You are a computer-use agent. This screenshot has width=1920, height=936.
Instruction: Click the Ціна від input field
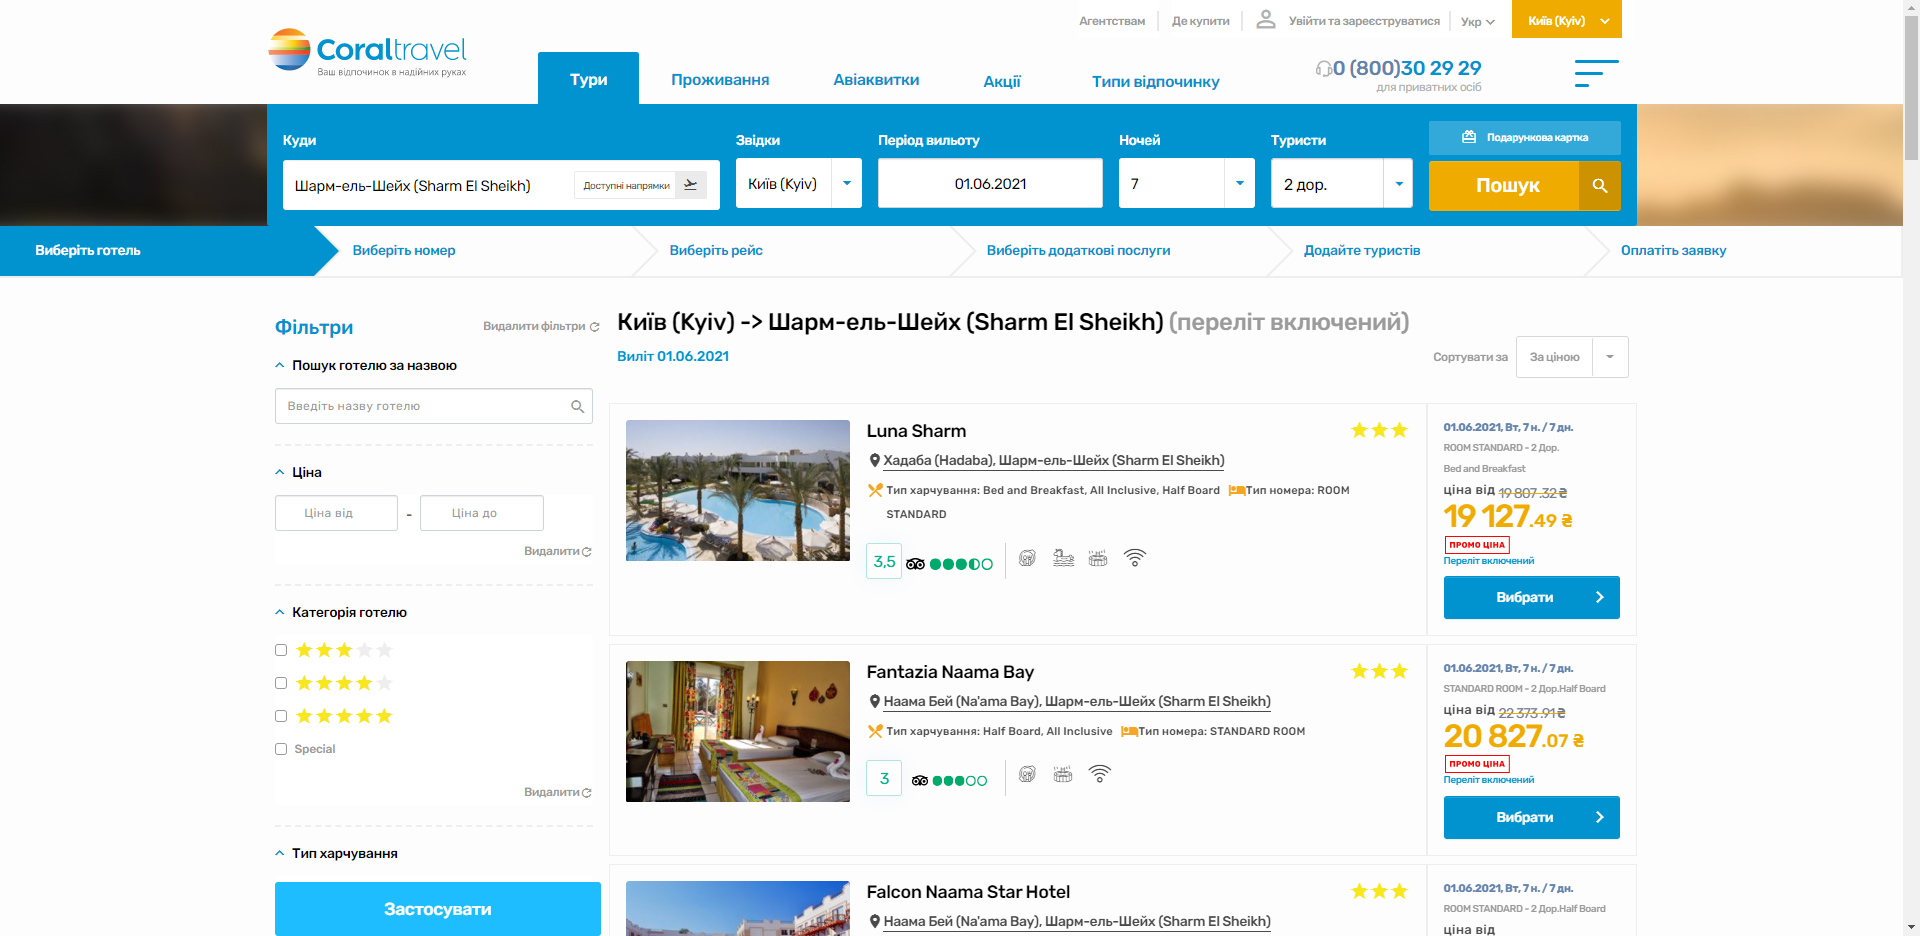point(336,513)
